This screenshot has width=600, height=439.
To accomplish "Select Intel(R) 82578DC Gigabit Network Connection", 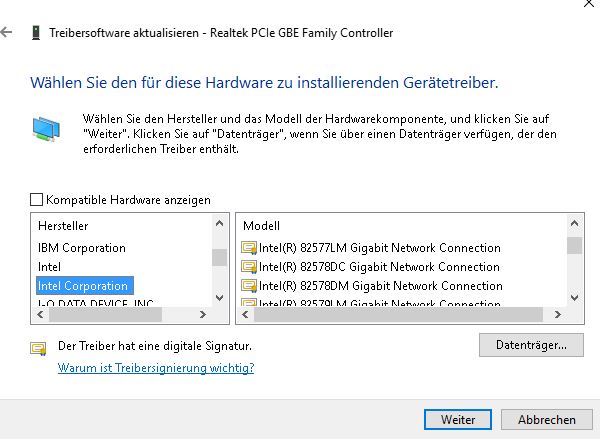I will click(x=379, y=266).
